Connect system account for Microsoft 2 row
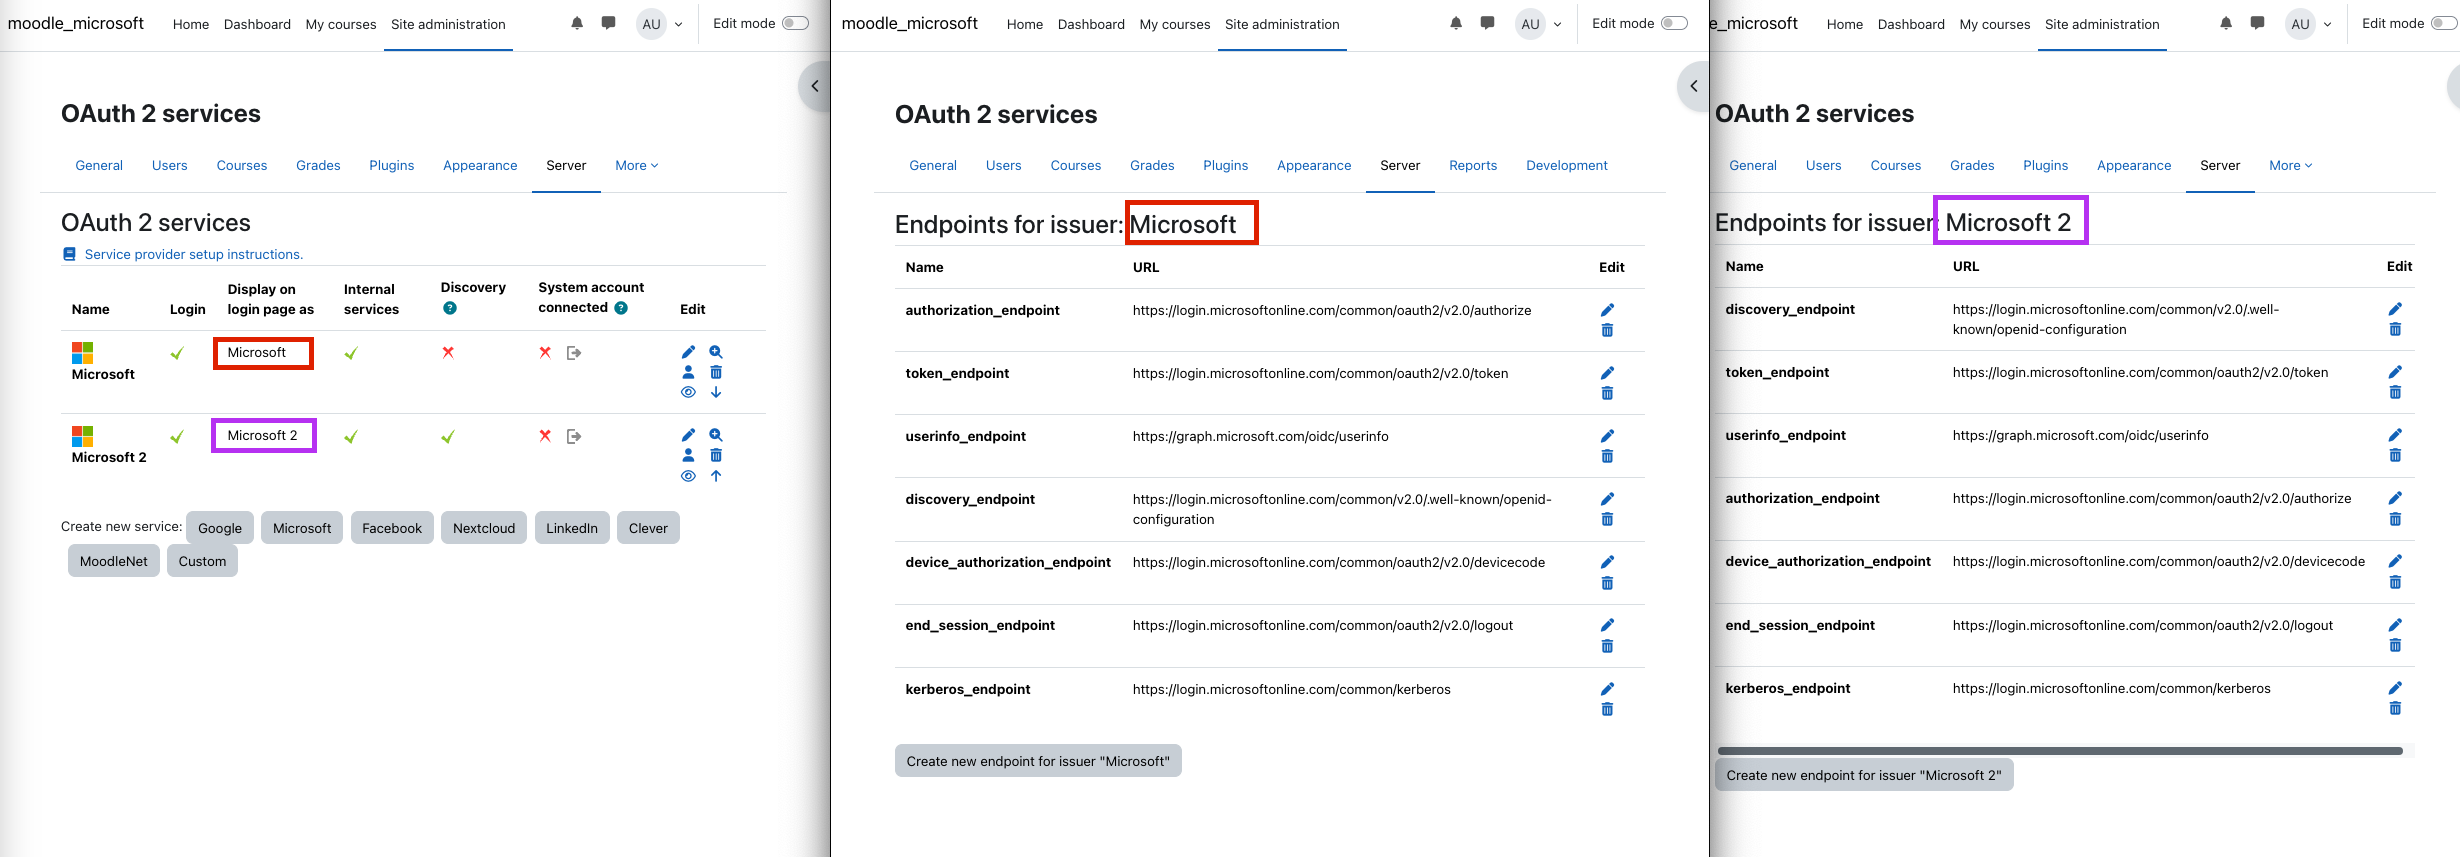This screenshot has height=857, width=2460. coord(574,436)
